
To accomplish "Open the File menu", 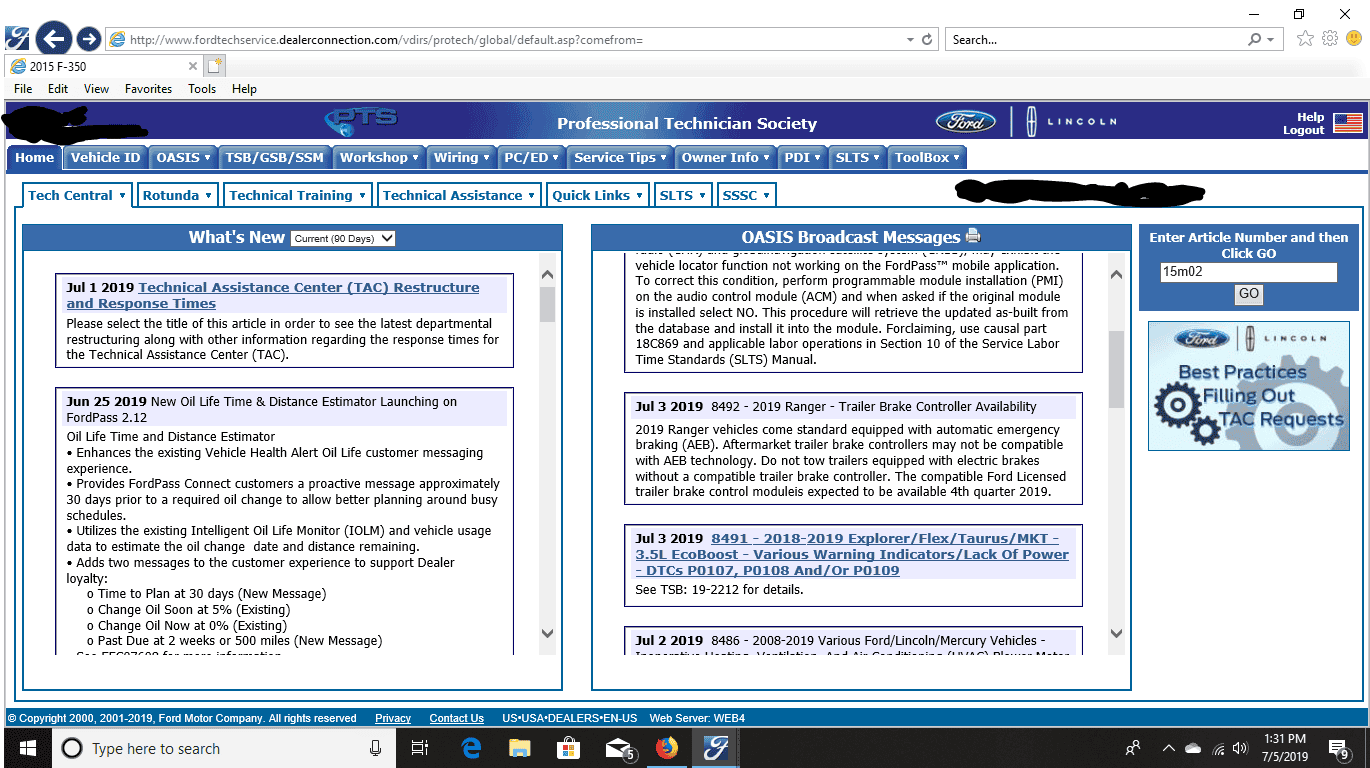I will [x=23, y=88].
